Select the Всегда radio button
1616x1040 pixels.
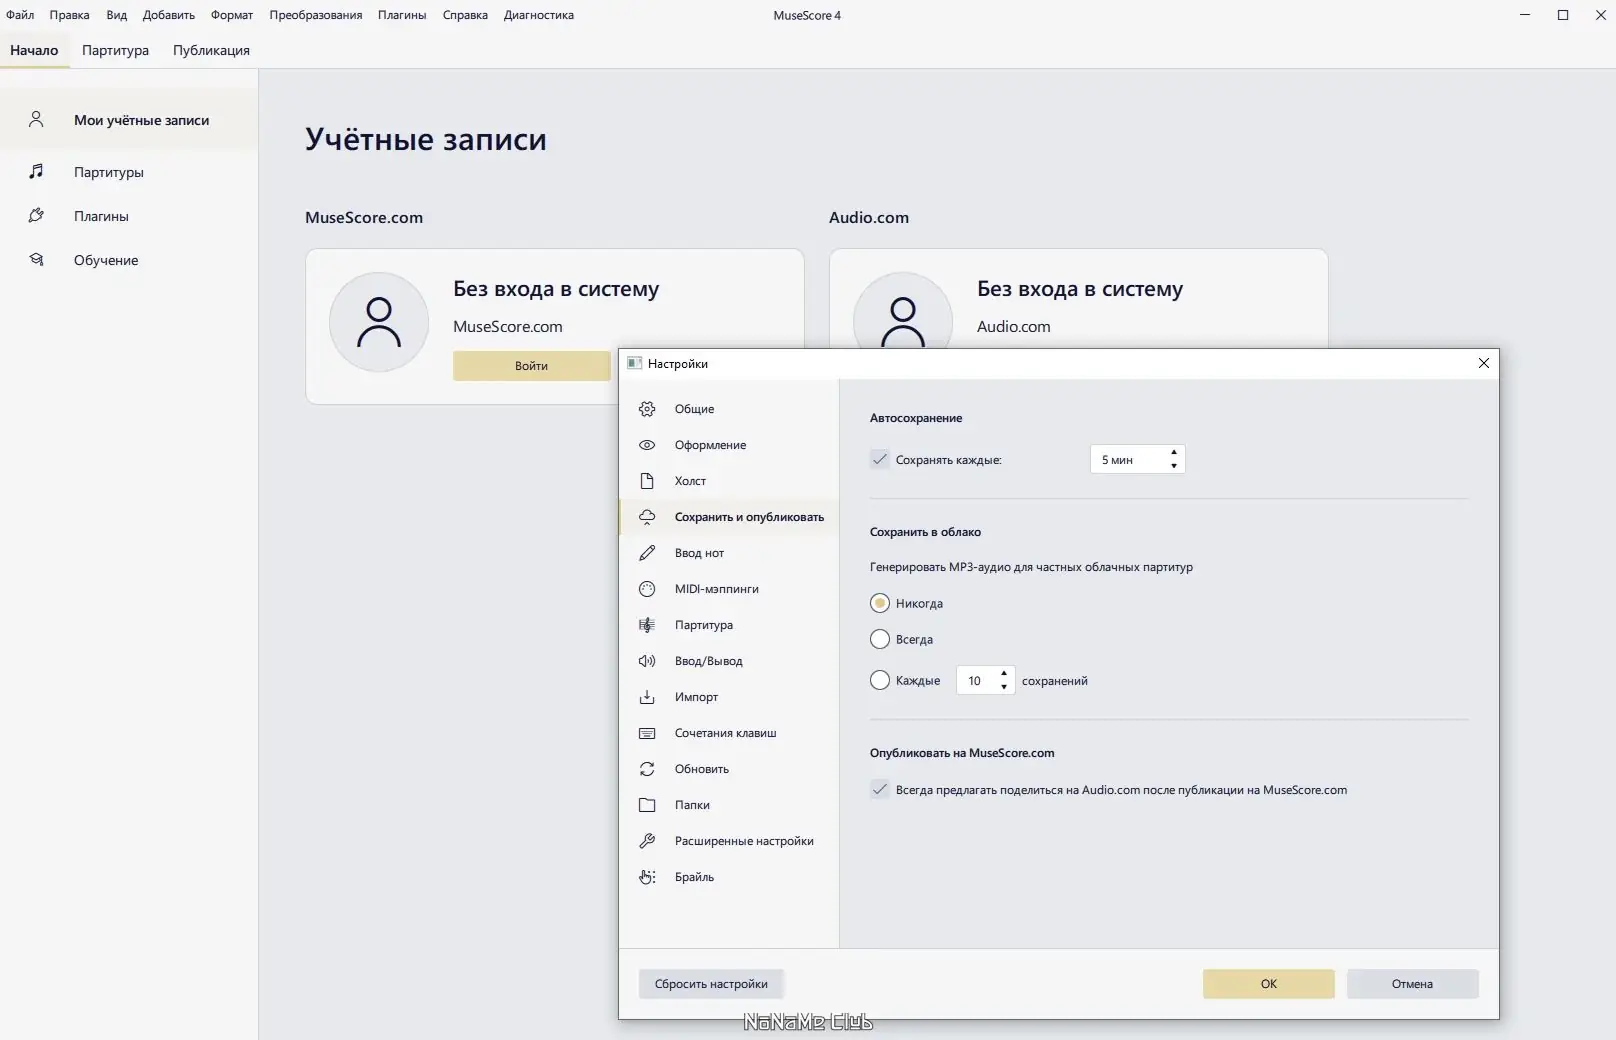880,639
